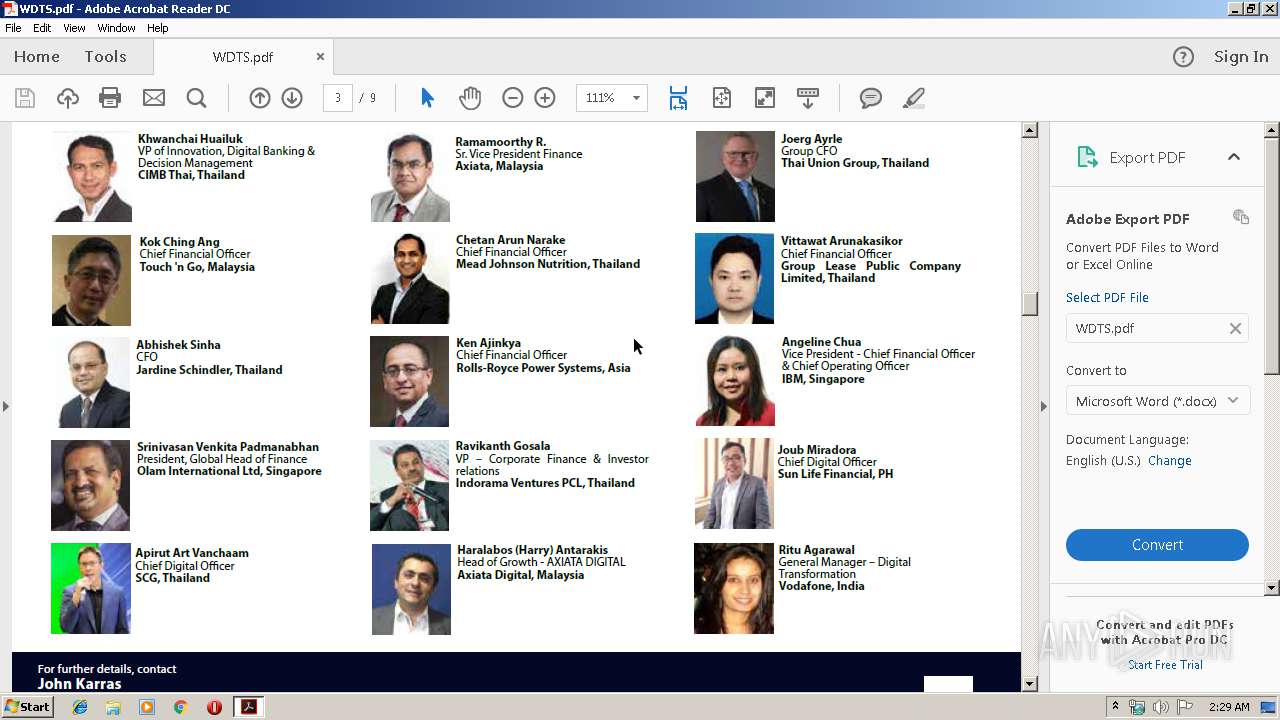The height and width of the screenshot is (720, 1280).
Task: Fit page to window icon
Action: coord(721,98)
